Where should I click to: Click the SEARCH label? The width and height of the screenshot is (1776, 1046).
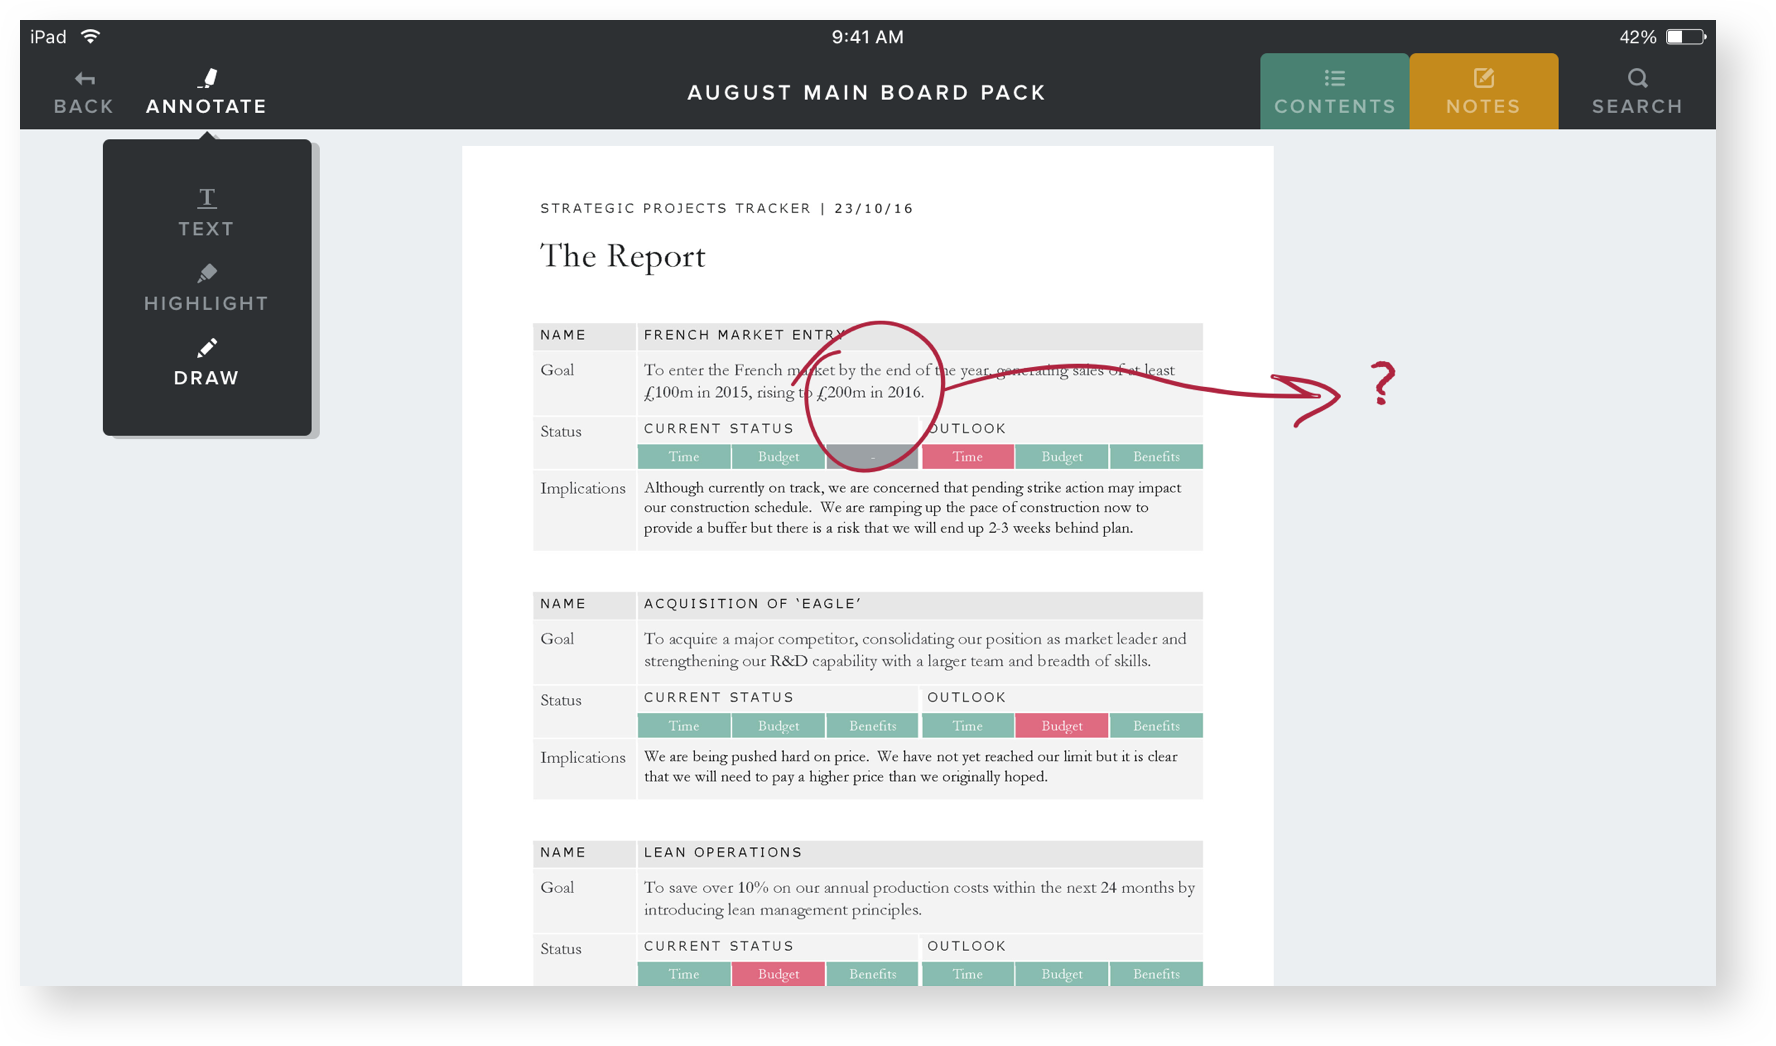(x=1637, y=106)
